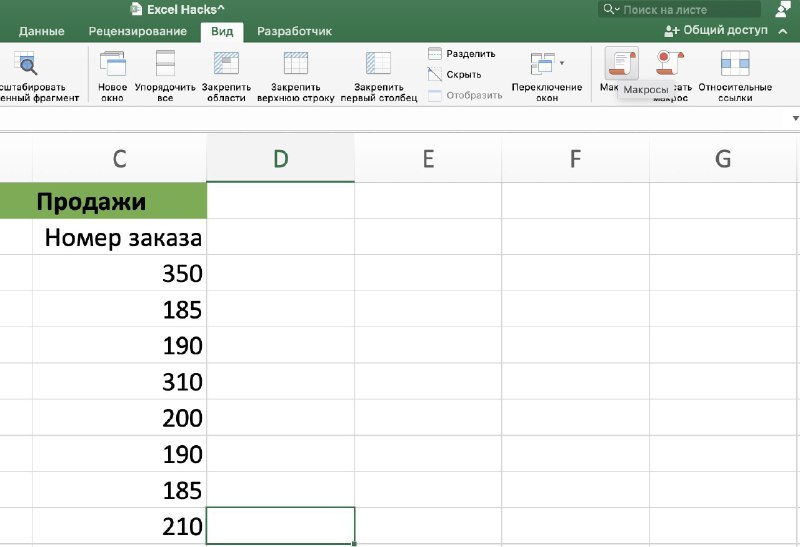800x547 pixels.
Task: Click the Zoom to Selection magnifier icon
Action: tap(26, 63)
